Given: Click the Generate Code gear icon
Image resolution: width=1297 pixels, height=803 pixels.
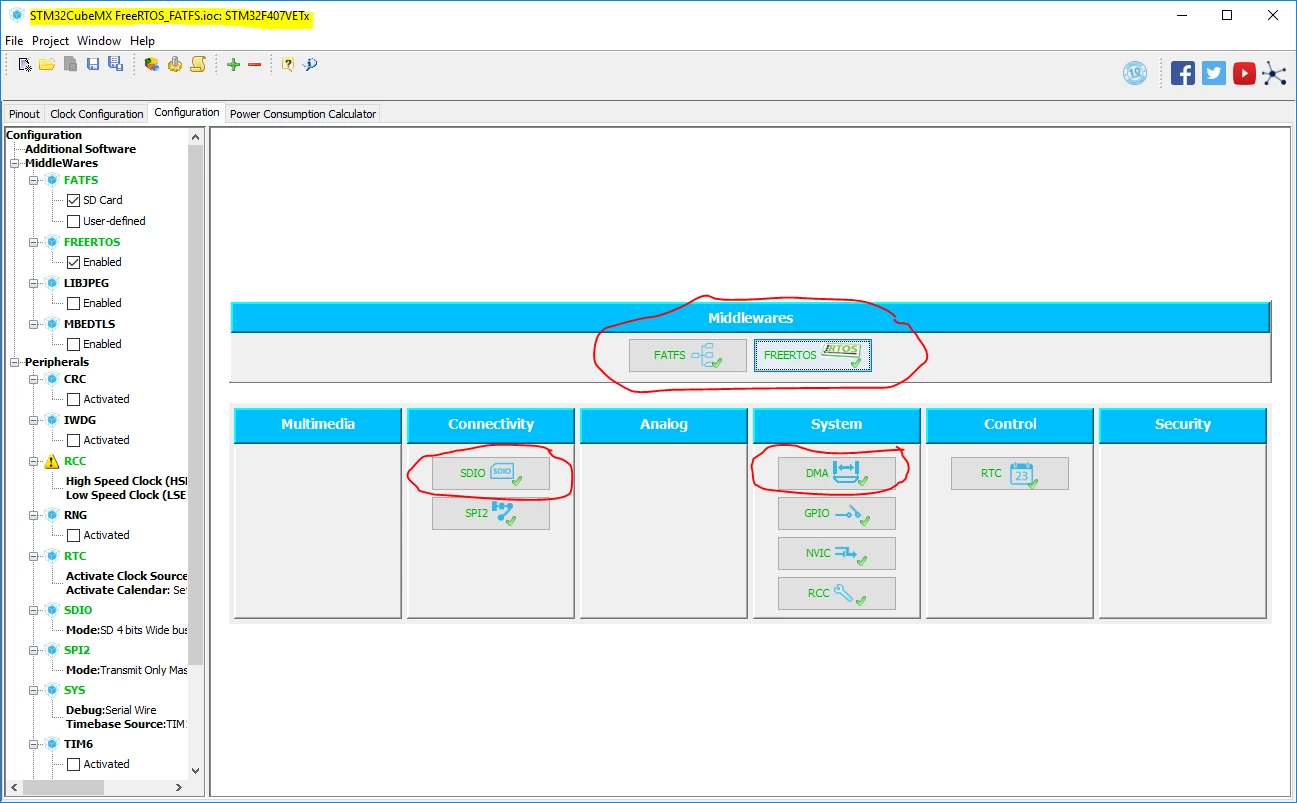Looking at the screenshot, I should point(175,64).
